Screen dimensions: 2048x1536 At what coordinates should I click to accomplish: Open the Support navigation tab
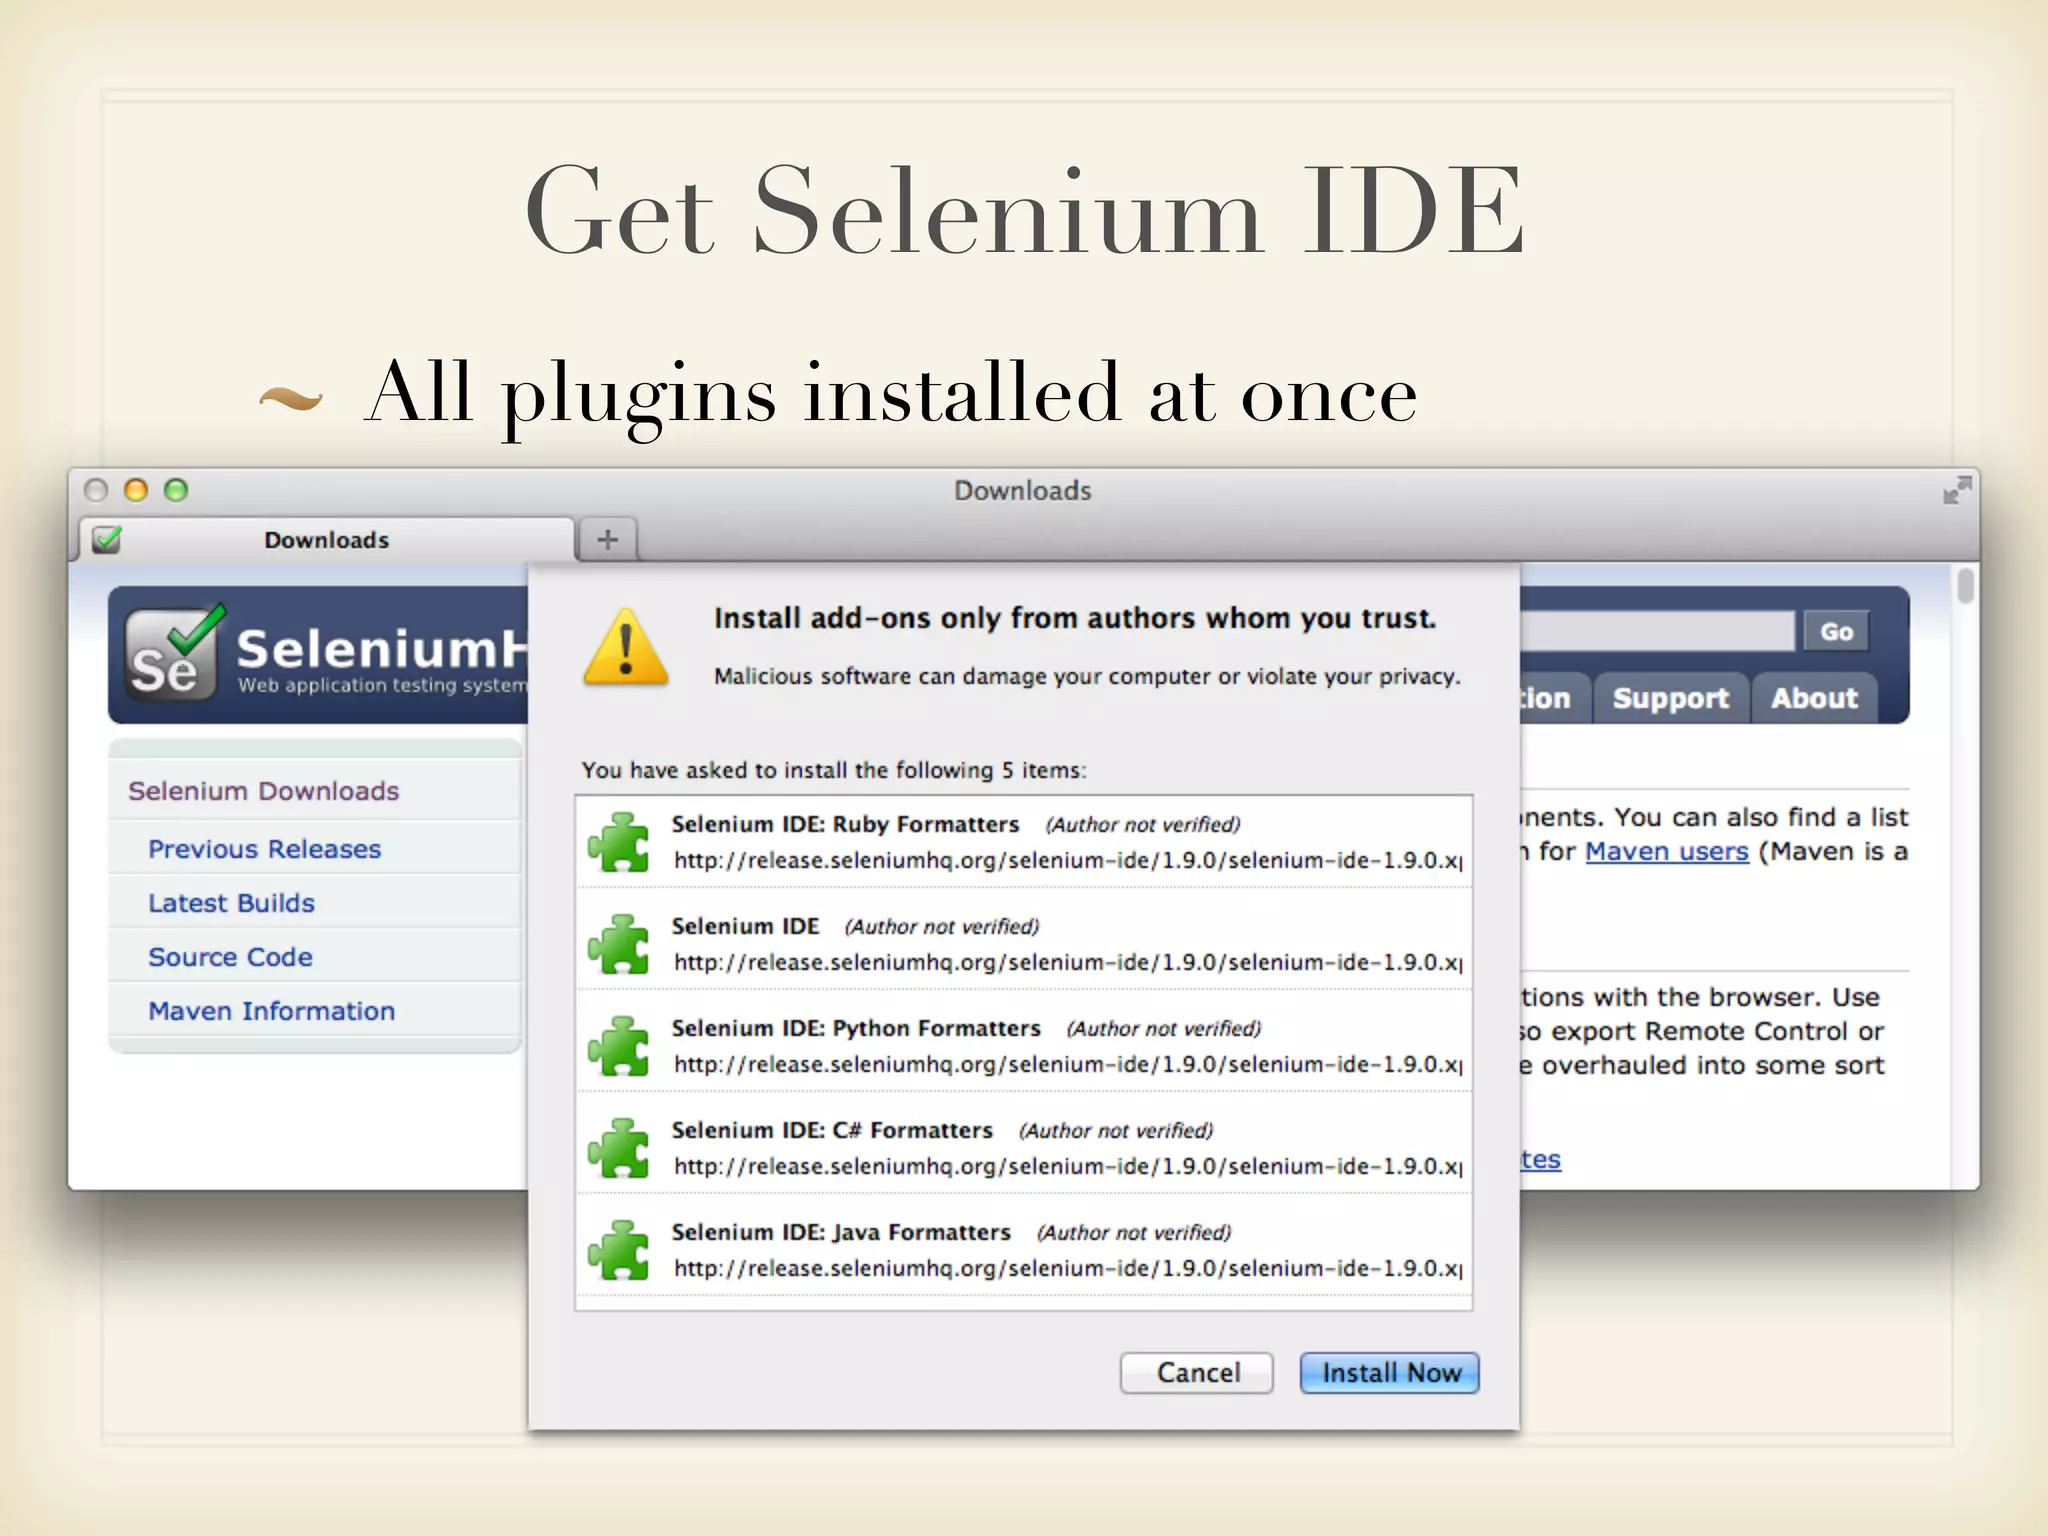(1671, 698)
